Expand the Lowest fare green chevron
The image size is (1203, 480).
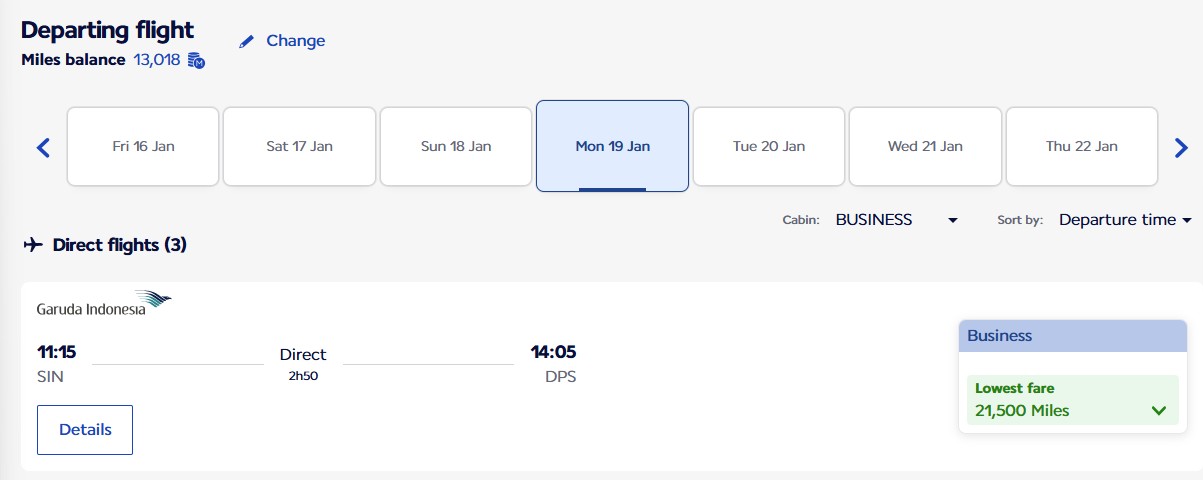pyautogui.click(x=1159, y=410)
